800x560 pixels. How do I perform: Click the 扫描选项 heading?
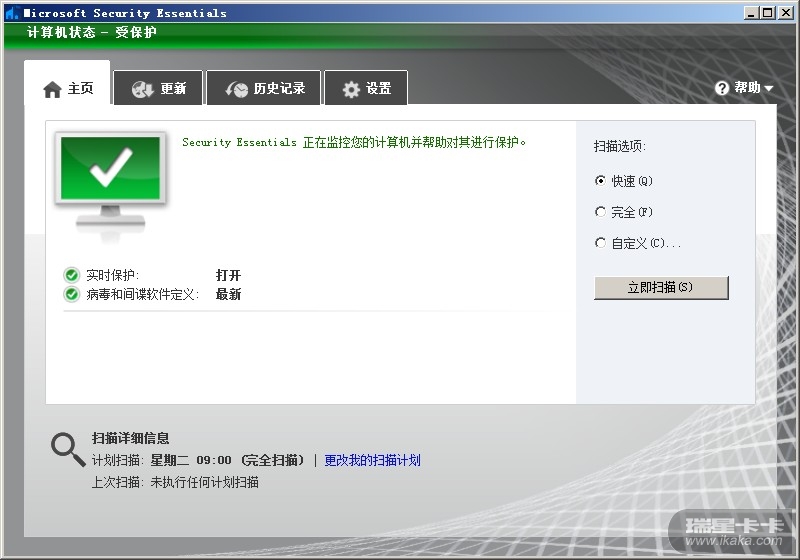pos(619,146)
